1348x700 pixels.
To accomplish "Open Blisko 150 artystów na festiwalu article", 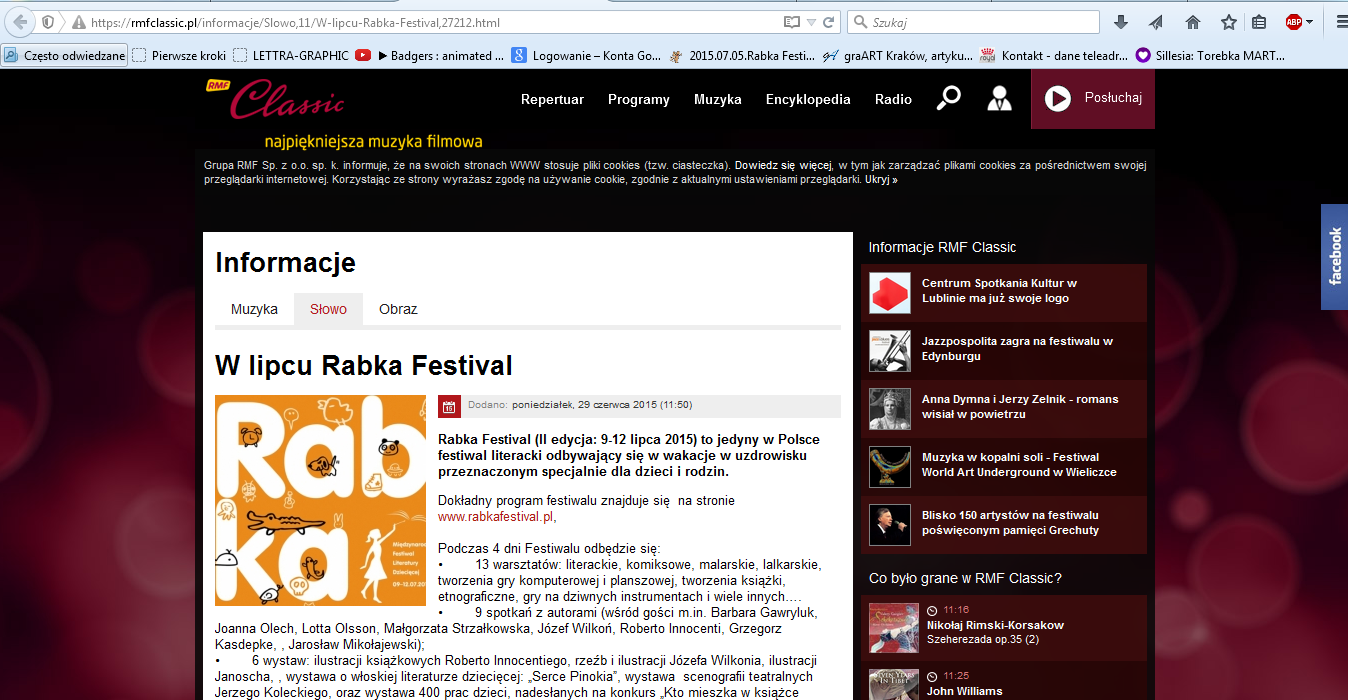I will [x=1010, y=523].
